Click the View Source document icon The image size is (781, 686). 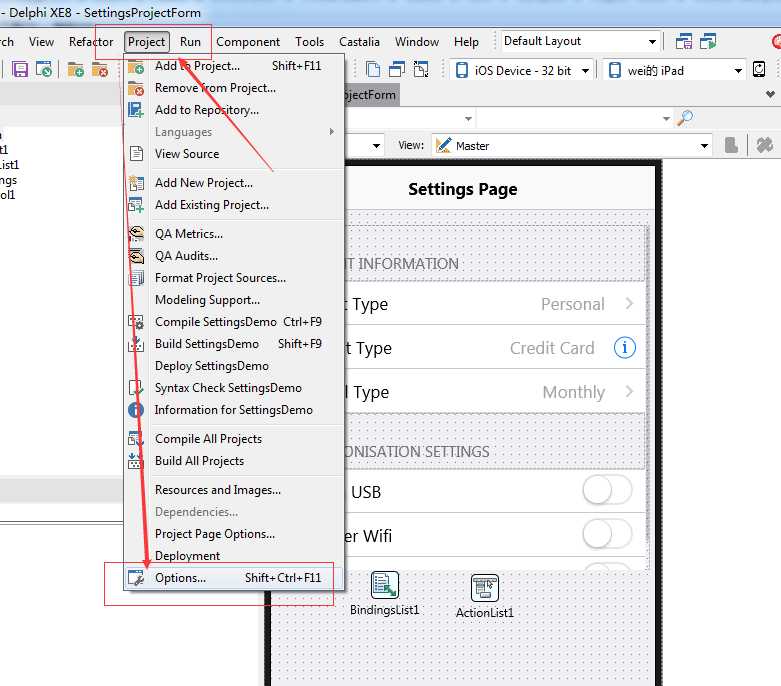tap(136, 153)
